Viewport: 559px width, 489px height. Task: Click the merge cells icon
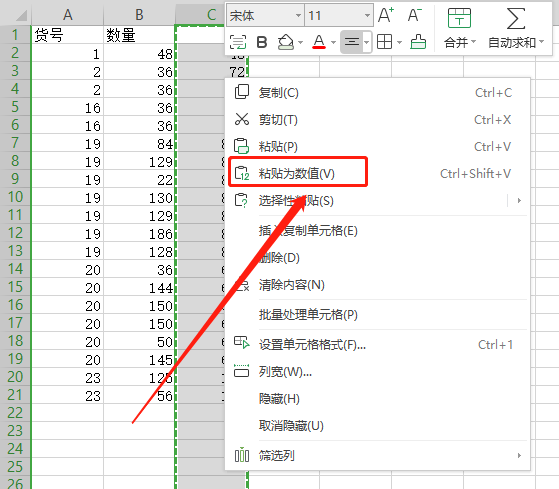click(x=459, y=18)
